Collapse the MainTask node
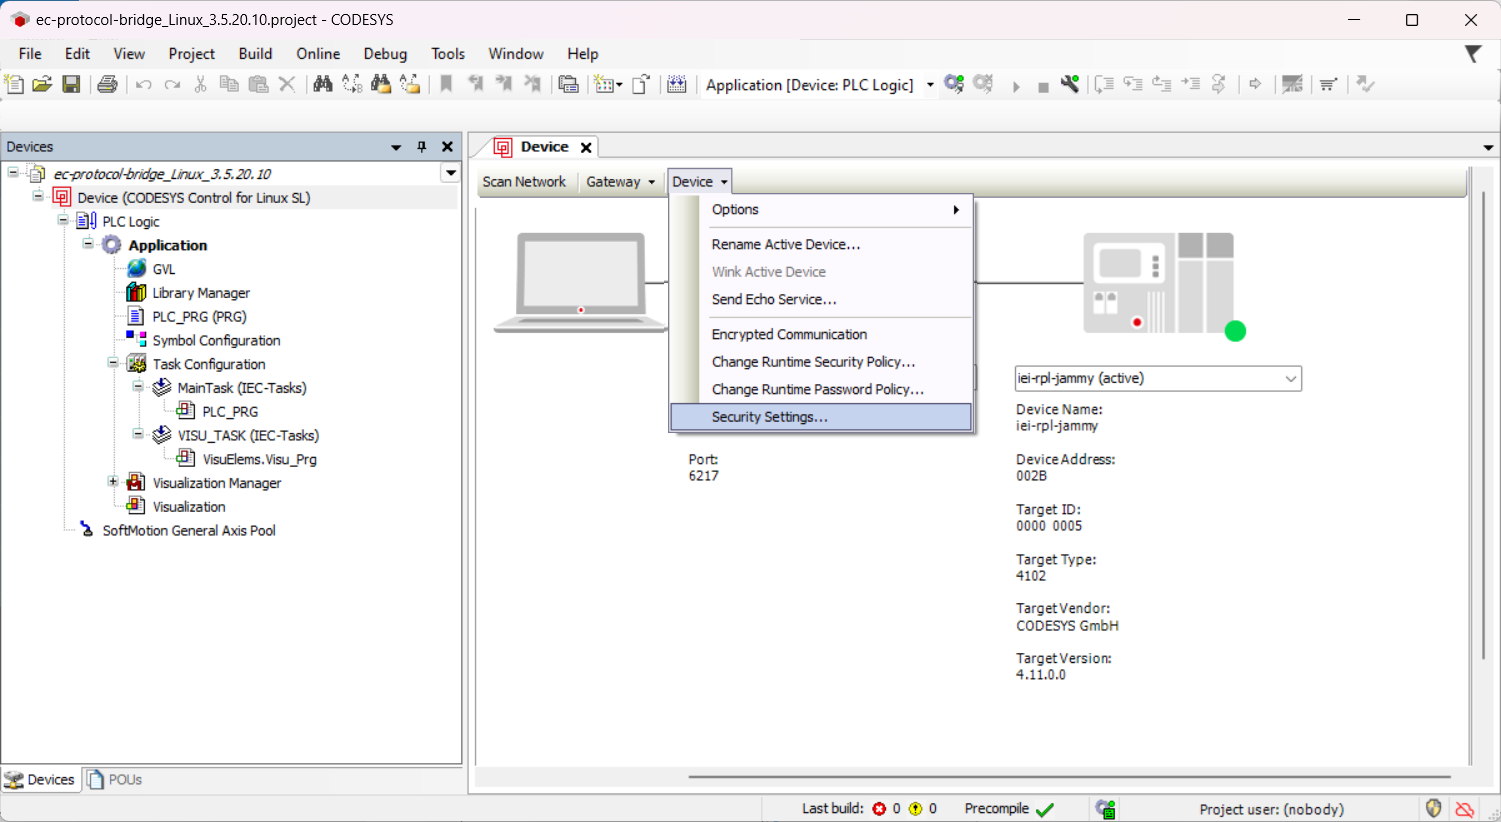 click(x=138, y=387)
